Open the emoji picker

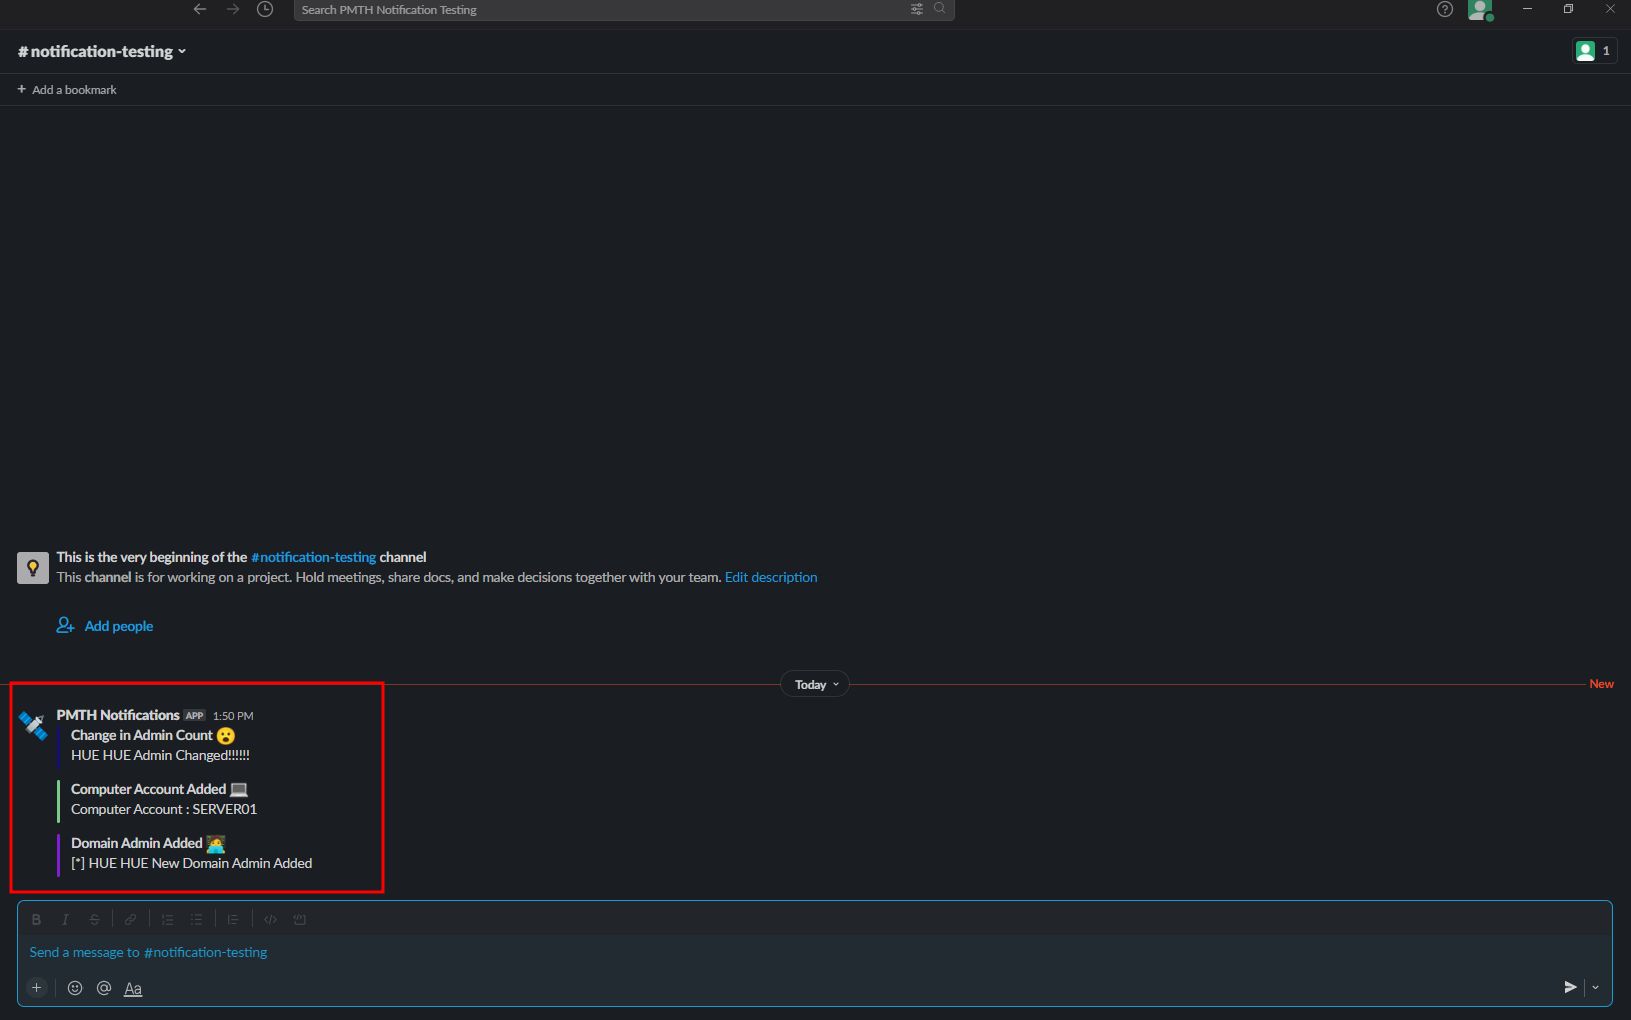(x=75, y=988)
